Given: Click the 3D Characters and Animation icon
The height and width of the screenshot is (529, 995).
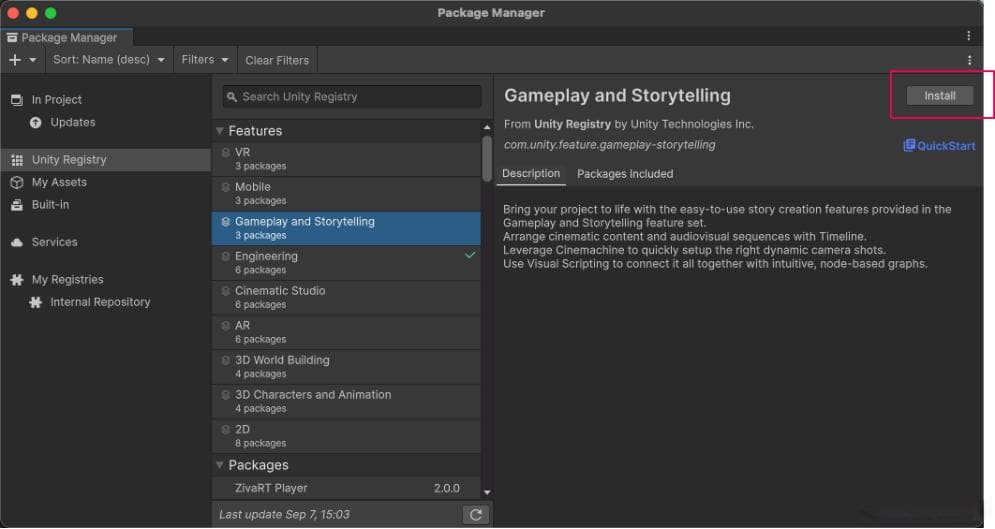Looking at the screenshot, I should [x=225, y=395].
